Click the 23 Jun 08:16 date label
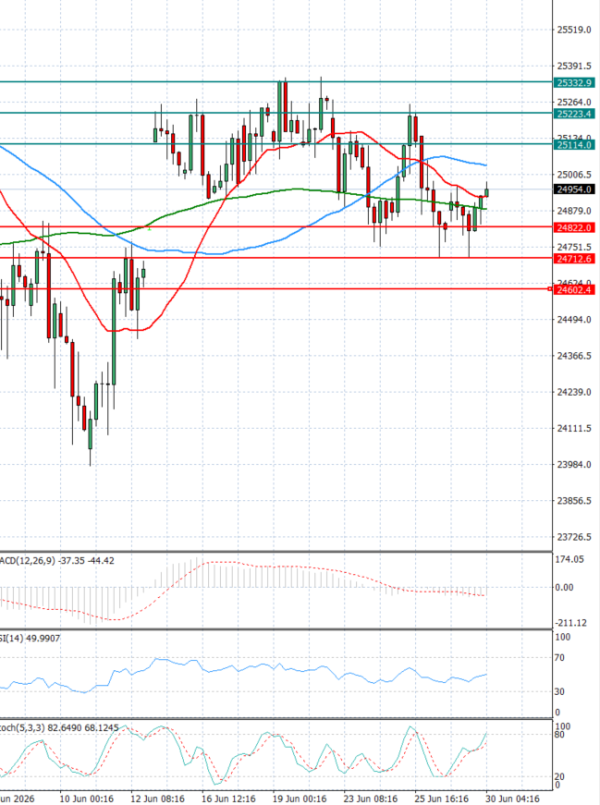Viewport: 600px width, 805px height. tap(371, 799)
